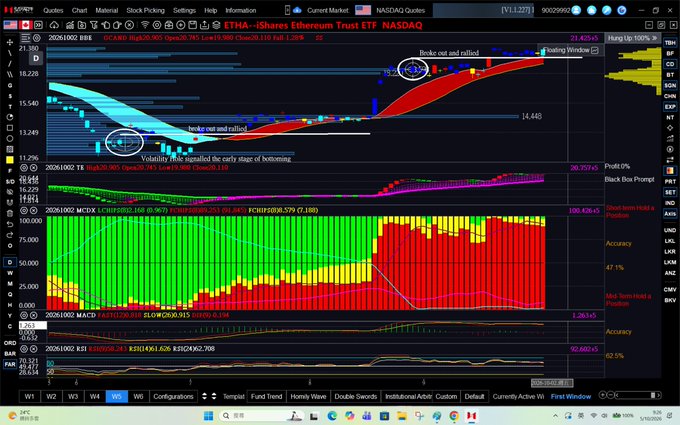
Task: Click the PRT right sidebar button
Action: 670,181
